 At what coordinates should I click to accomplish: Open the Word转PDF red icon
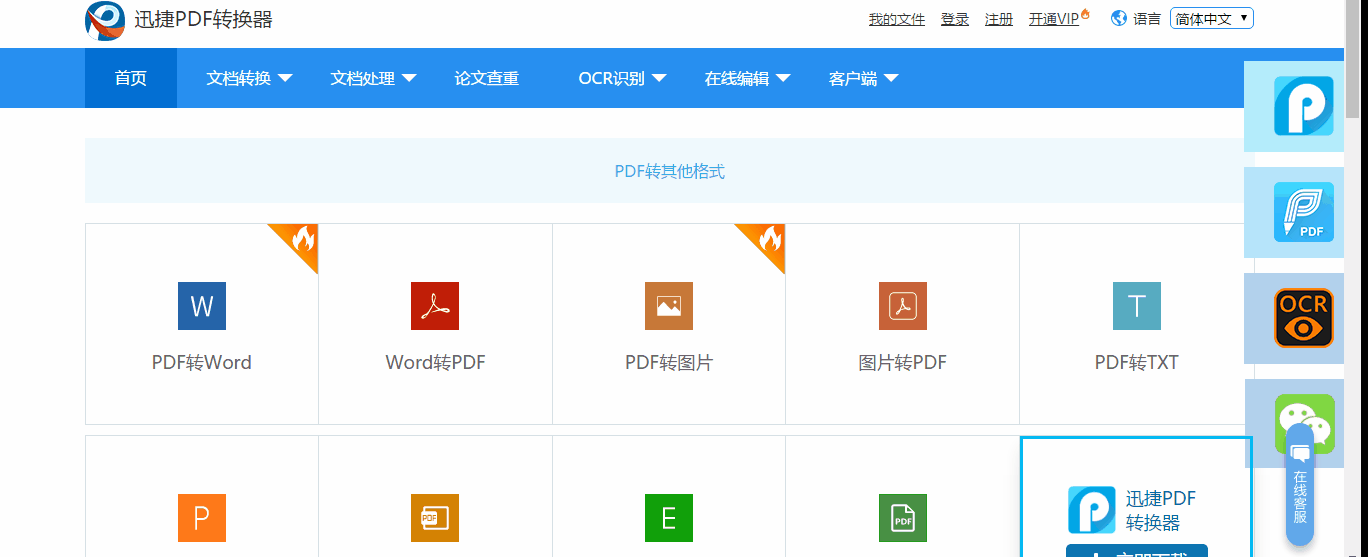435,306
